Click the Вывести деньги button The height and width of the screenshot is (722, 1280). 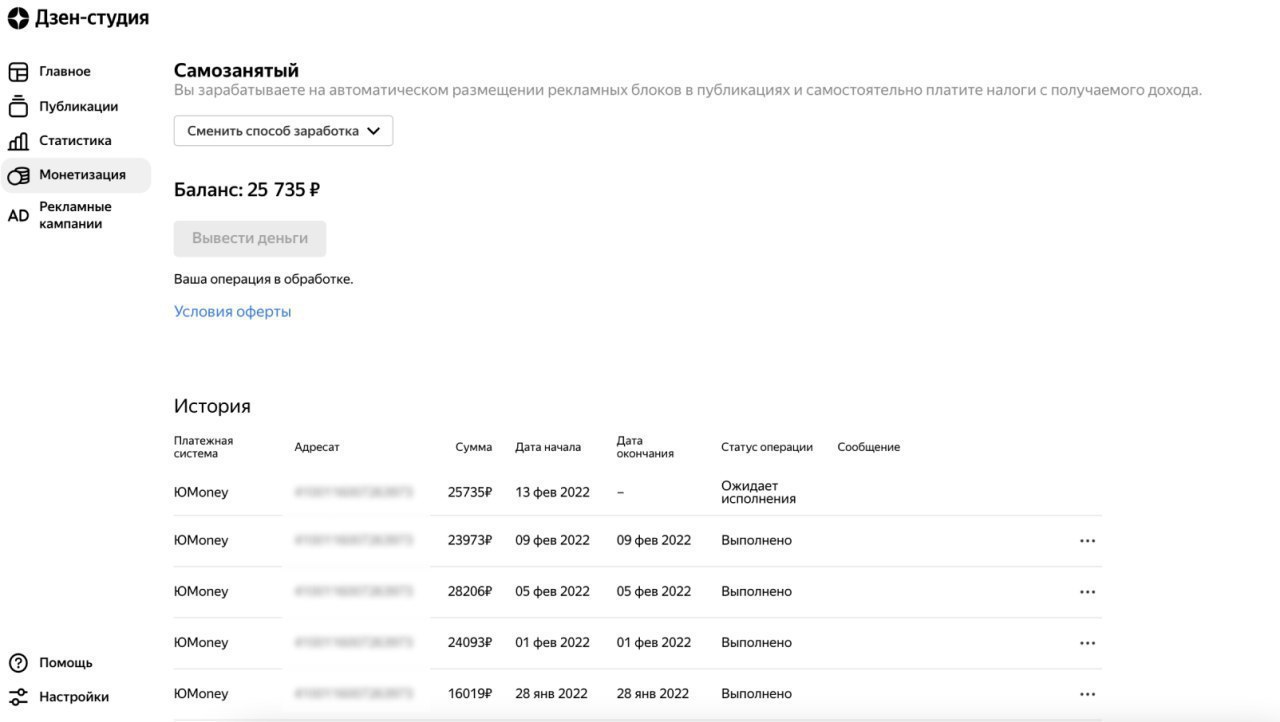coord(250,239)
